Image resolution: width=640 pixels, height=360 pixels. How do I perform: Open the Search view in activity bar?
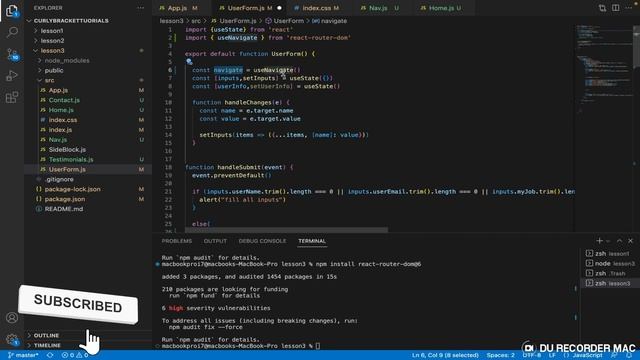[x=12, y=32]
